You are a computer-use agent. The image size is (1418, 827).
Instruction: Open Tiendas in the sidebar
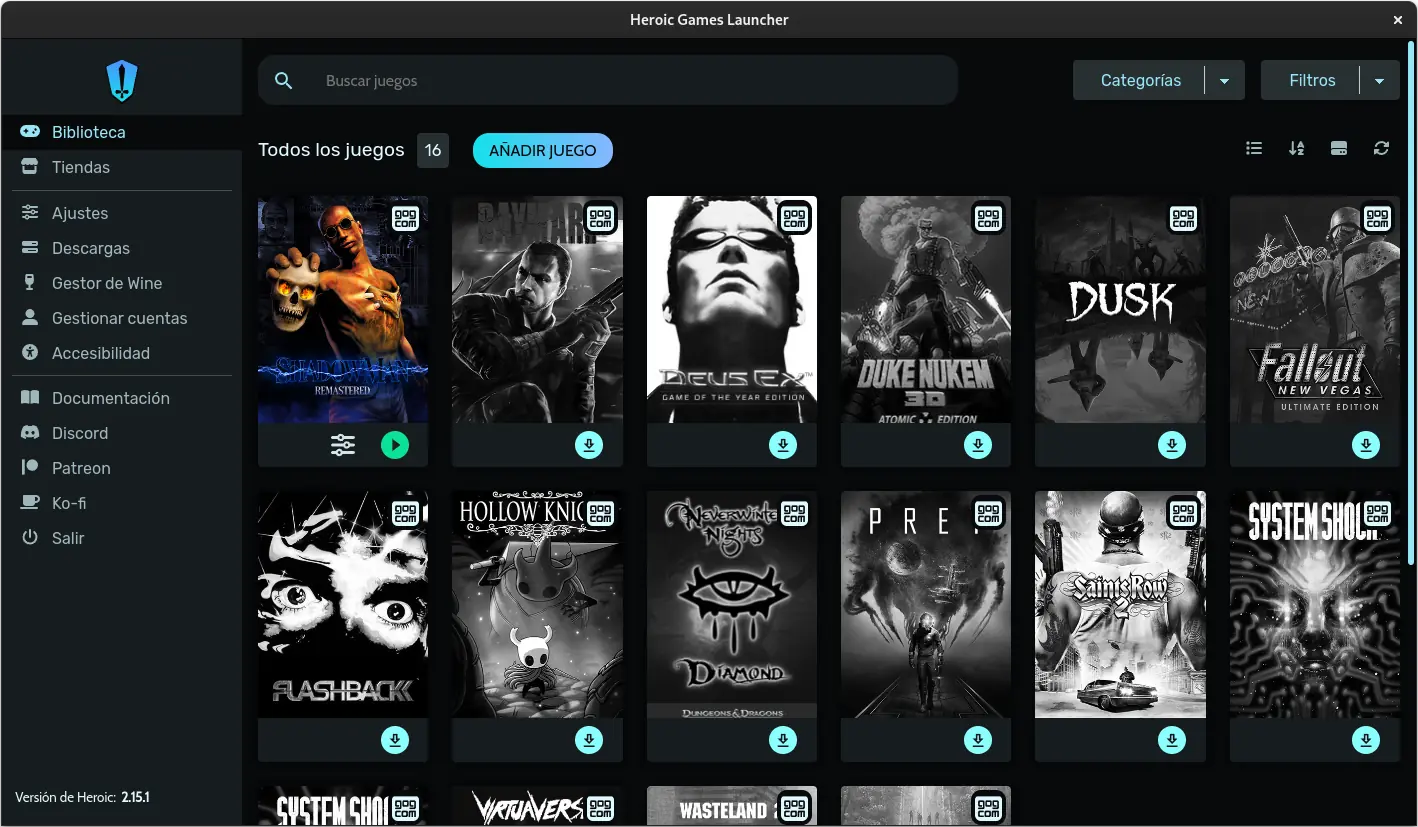(x=121, y=167)
